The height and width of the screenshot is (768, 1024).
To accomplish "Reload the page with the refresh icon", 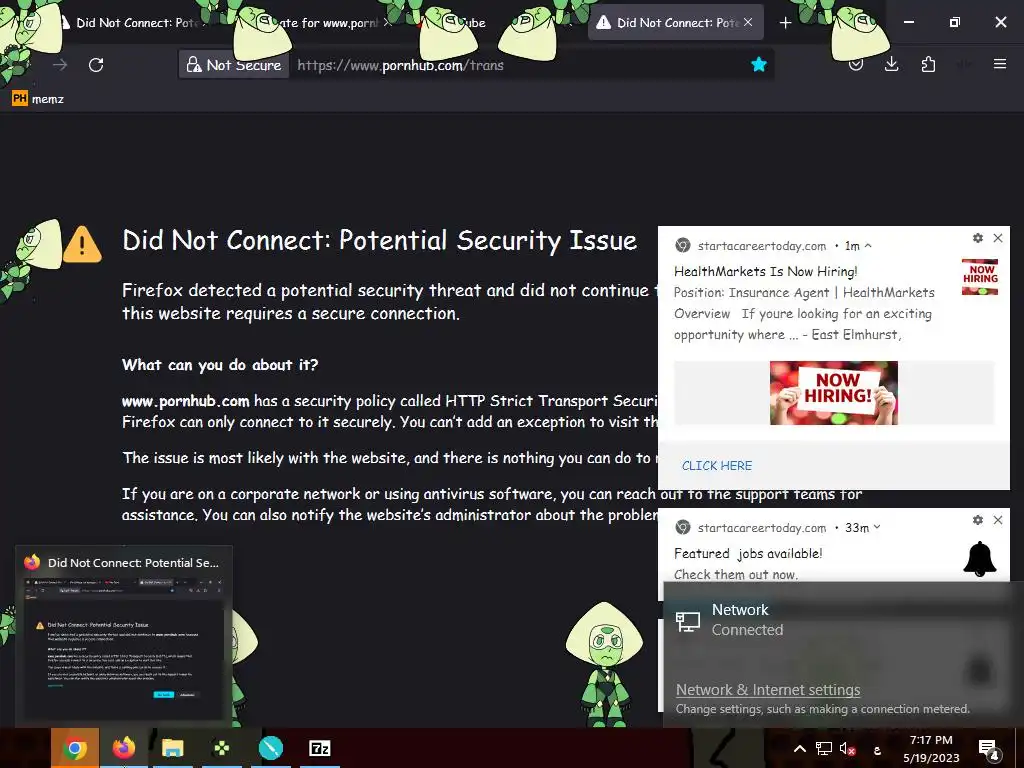I will pyautogui.click(x=96, y=65).
